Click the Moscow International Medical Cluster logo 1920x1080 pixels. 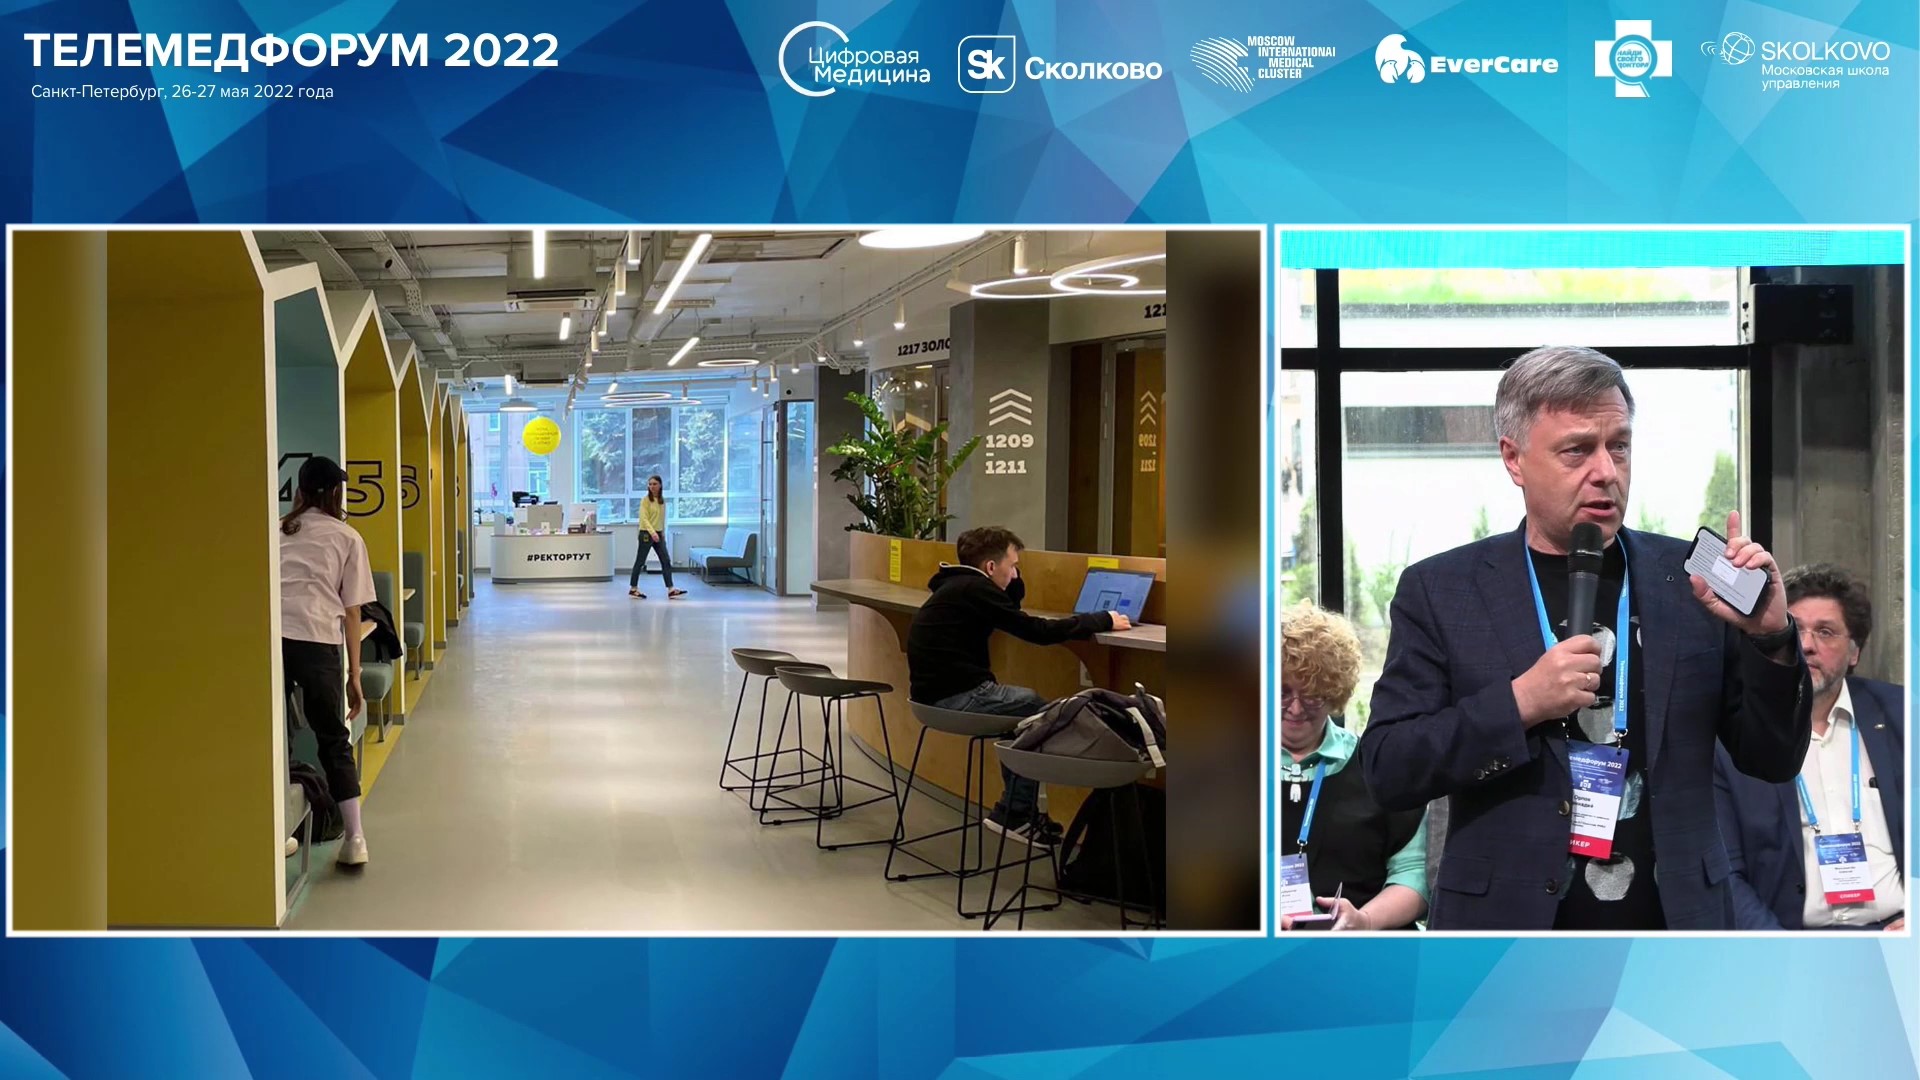(x=1263, y=62)
